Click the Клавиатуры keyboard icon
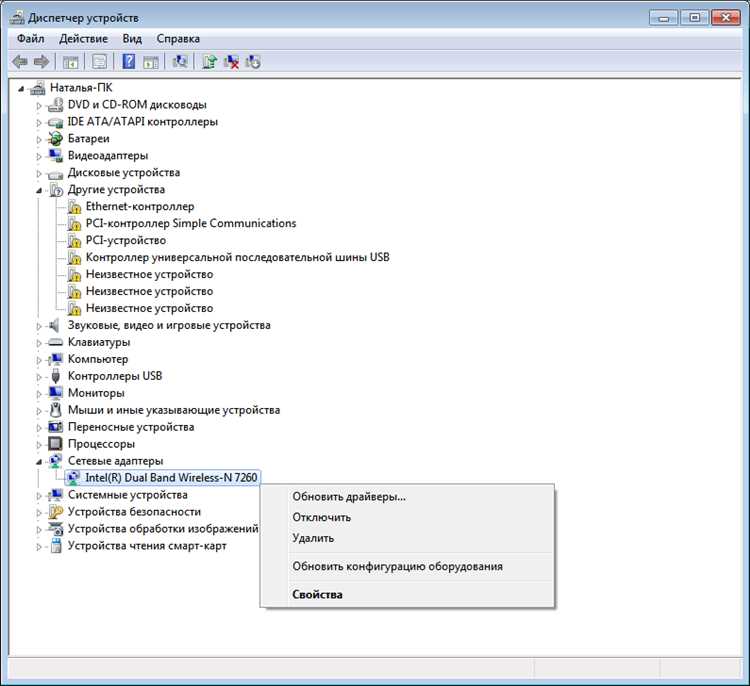 coord(55,343)
